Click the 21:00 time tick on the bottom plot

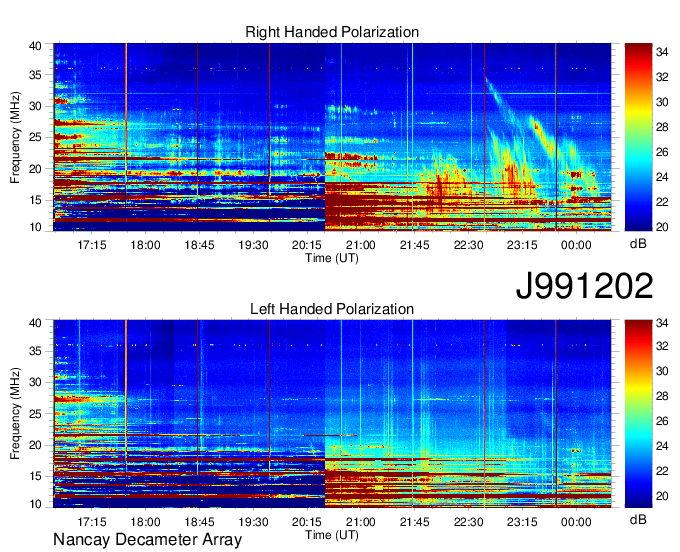click(360, 522)
